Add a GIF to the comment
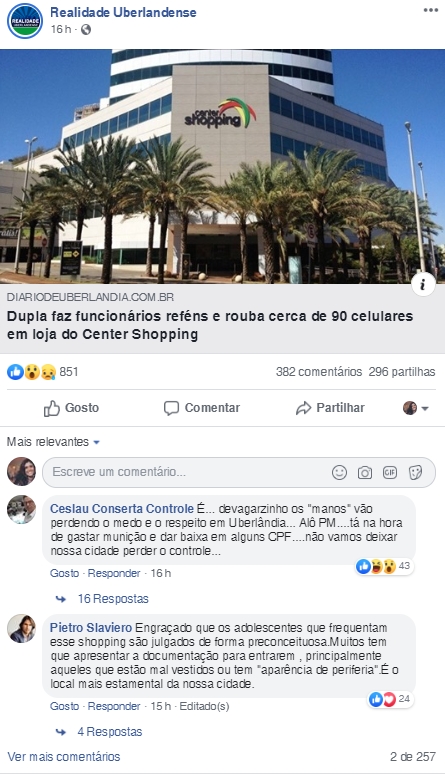This screenshot has width=445, height=774. (390, 472)
